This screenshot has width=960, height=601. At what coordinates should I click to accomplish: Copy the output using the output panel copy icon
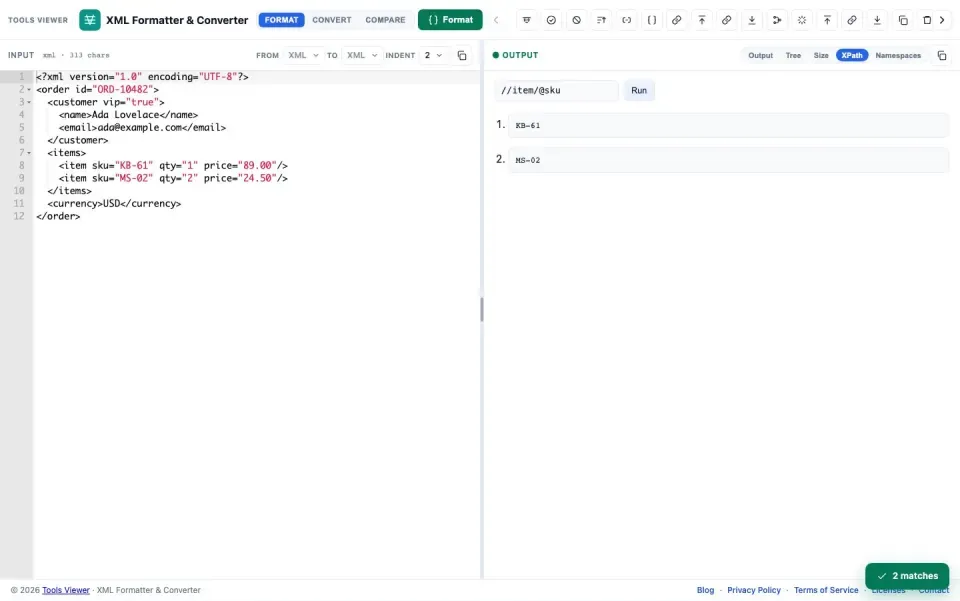942,55
